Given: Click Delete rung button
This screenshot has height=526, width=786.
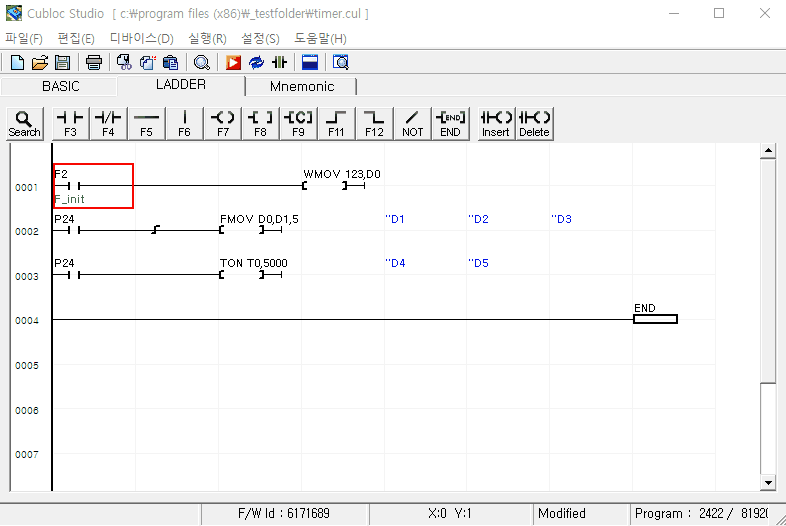Looking at the screenshot, I should (534, 123).
